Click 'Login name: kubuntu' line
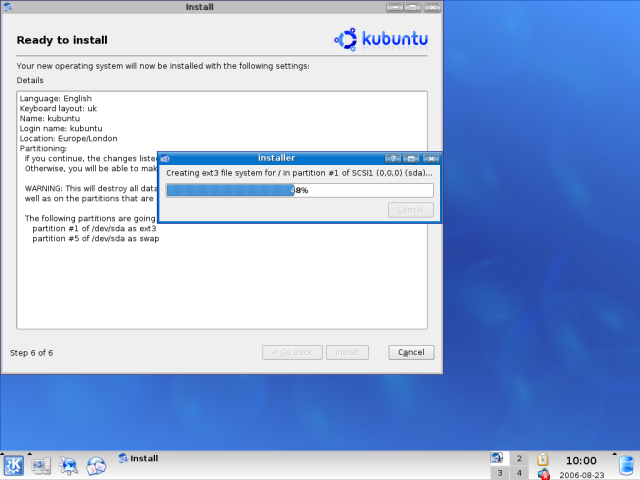 coord(61,129)
